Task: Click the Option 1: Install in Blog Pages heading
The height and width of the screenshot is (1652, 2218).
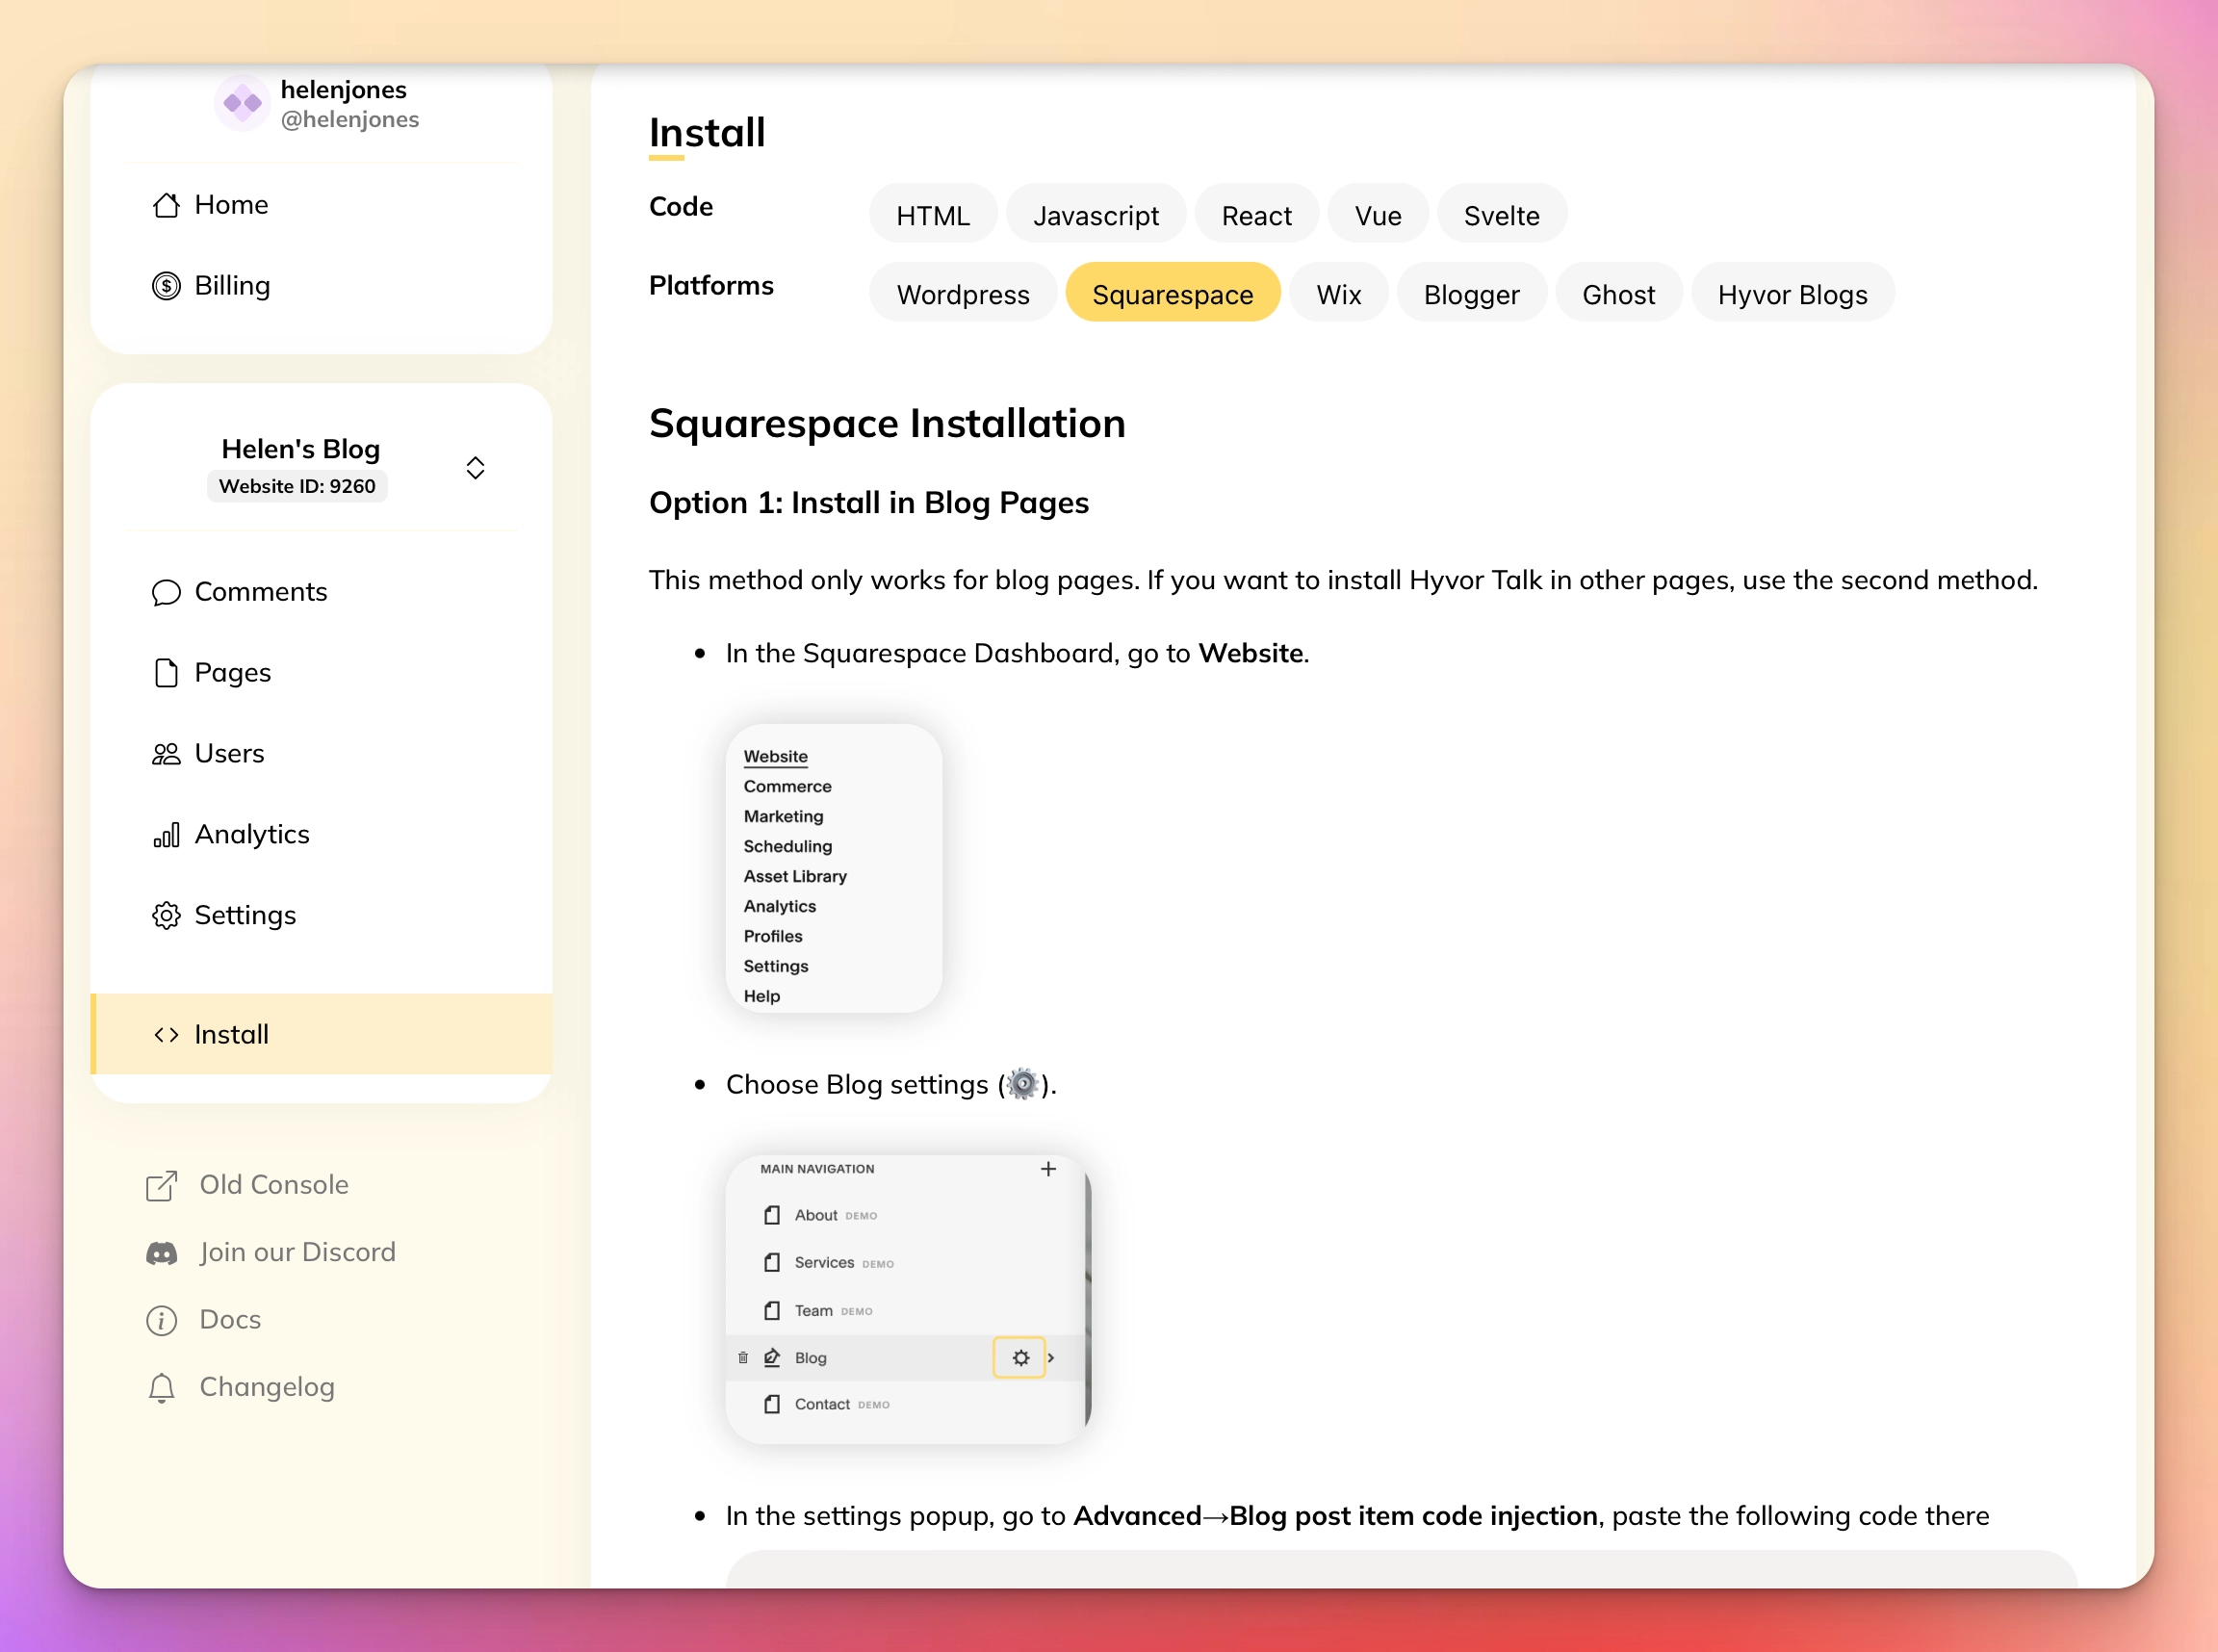Action: [869, 503]
